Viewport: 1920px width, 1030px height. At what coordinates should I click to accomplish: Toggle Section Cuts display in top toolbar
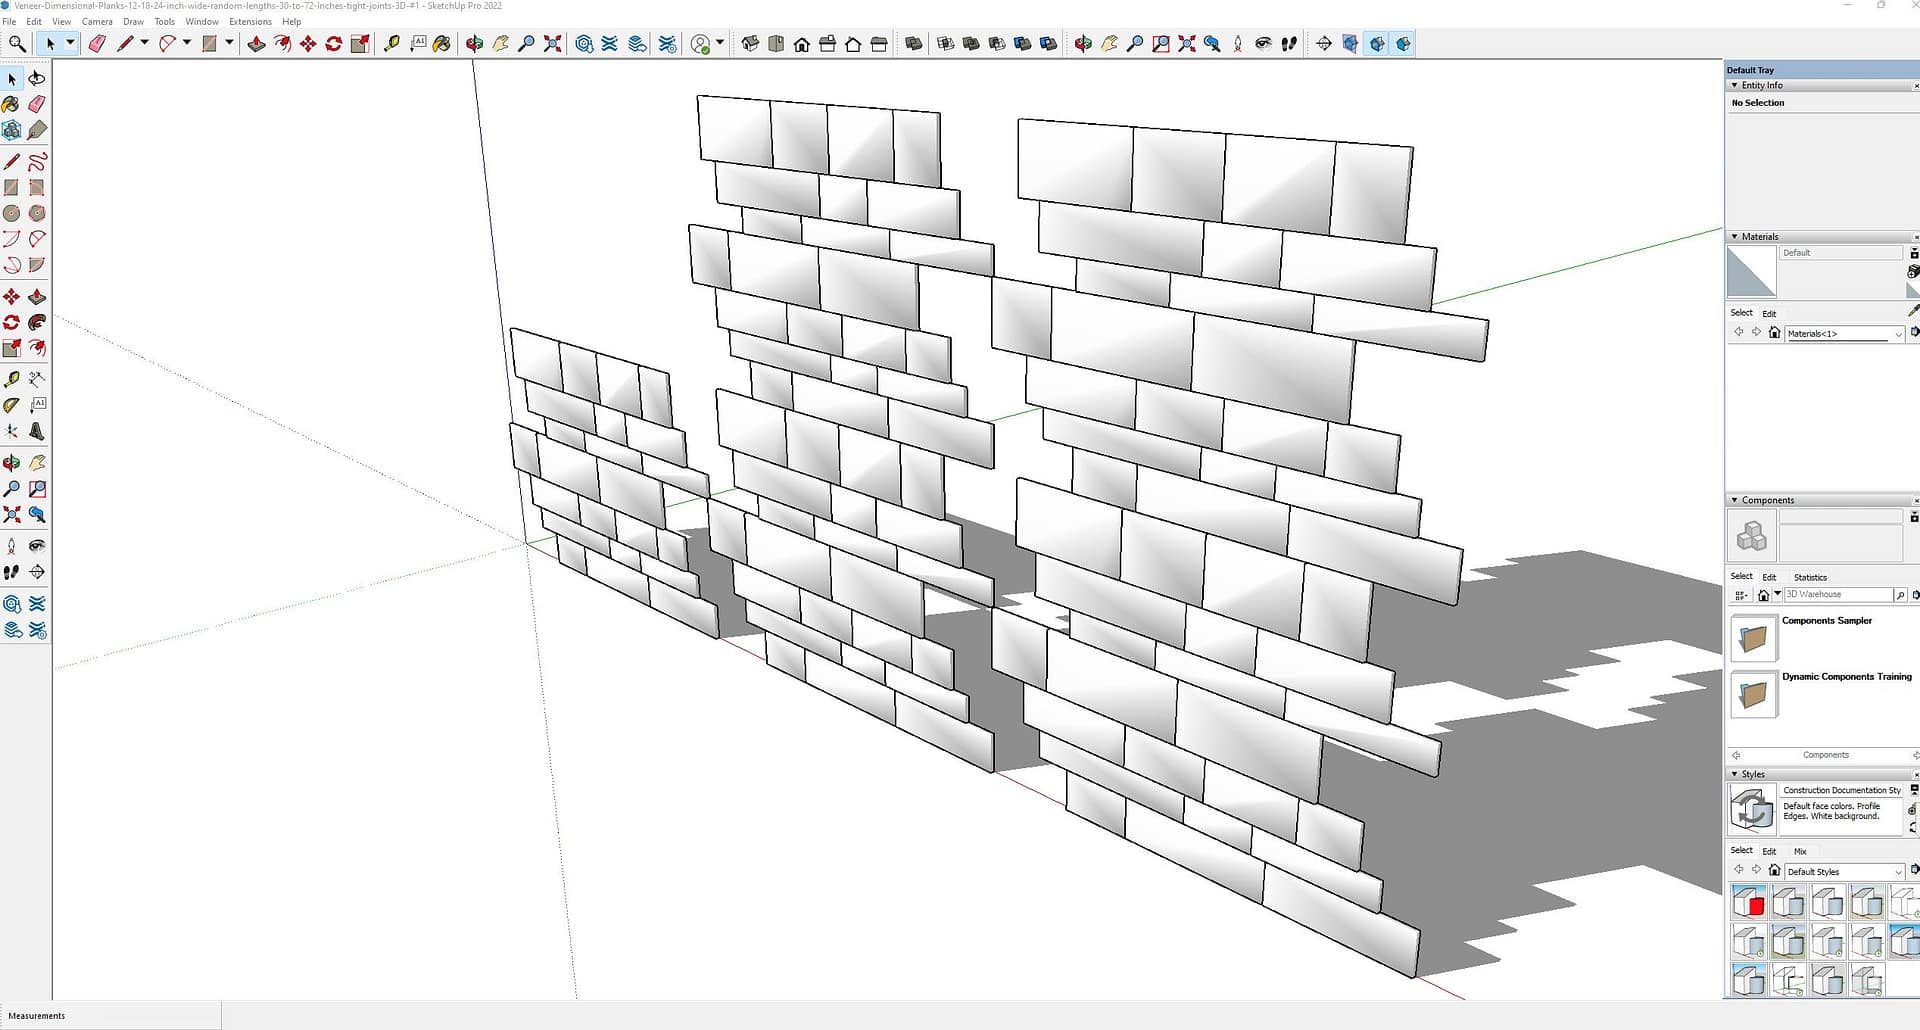(1377, 44)
